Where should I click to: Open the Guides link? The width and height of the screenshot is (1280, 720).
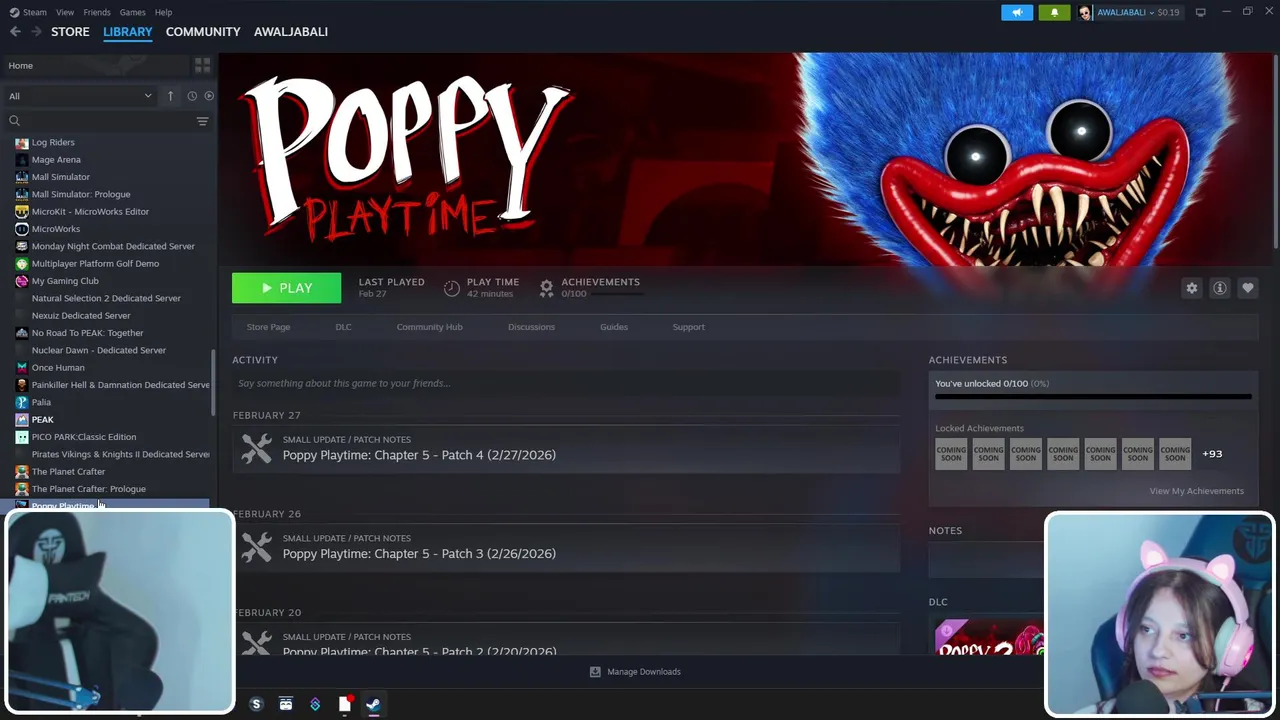click(x=614, y=327)
